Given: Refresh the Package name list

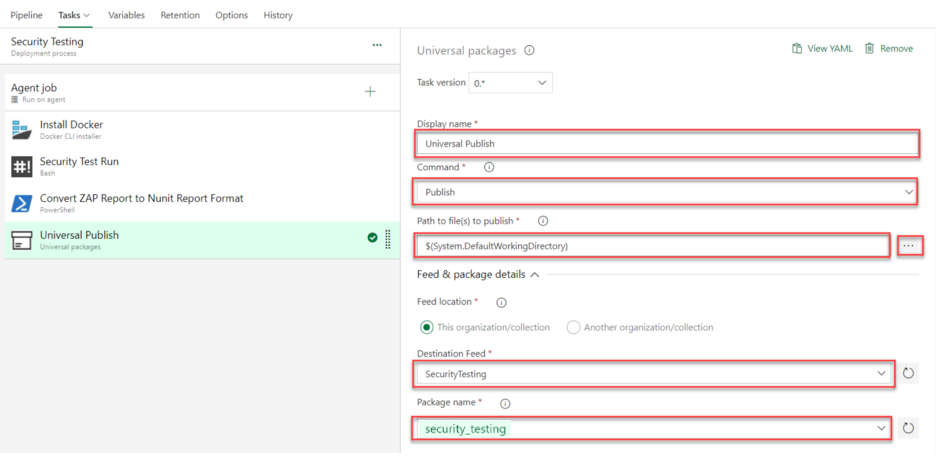Looking at the screenshot, I should (909, 428).
